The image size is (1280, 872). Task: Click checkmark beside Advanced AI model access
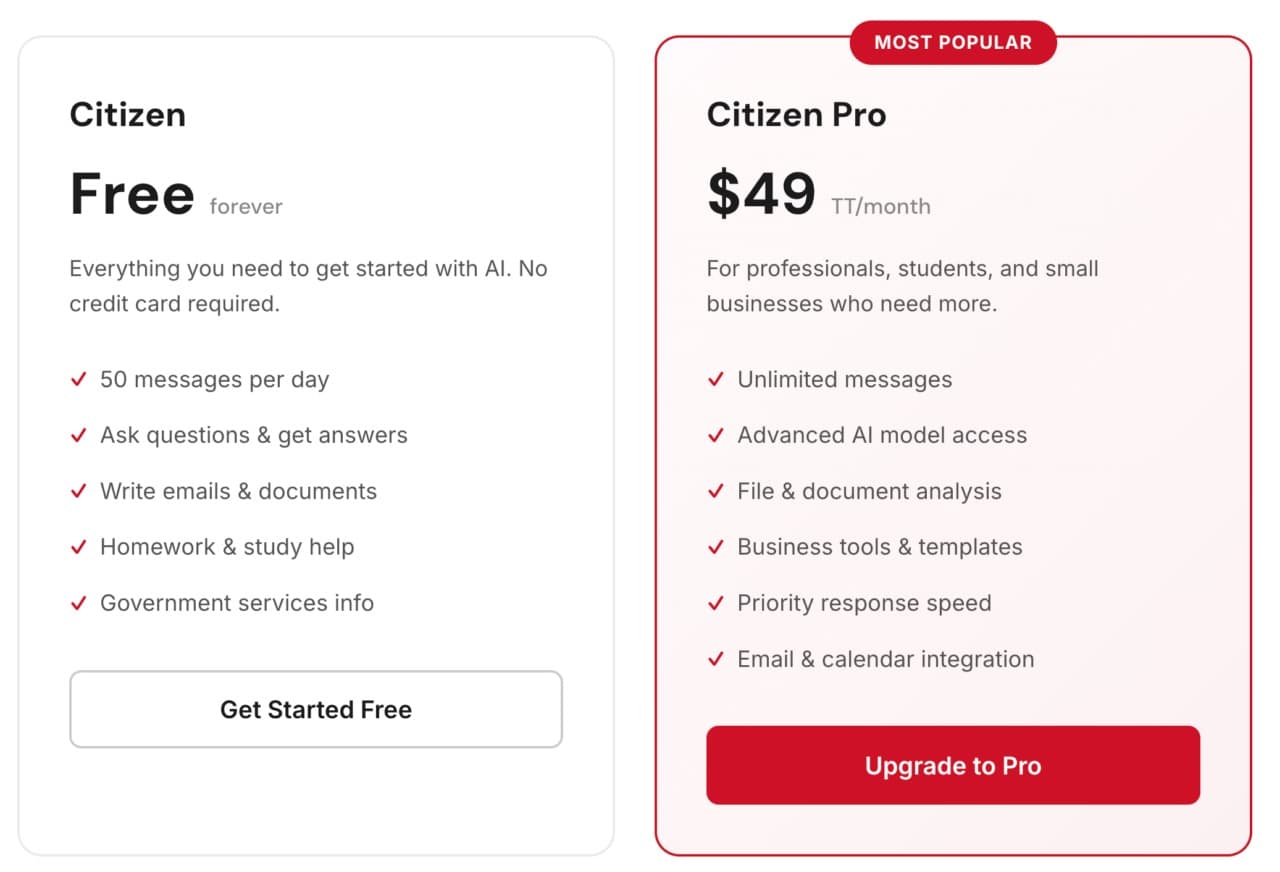pos(715,436)
